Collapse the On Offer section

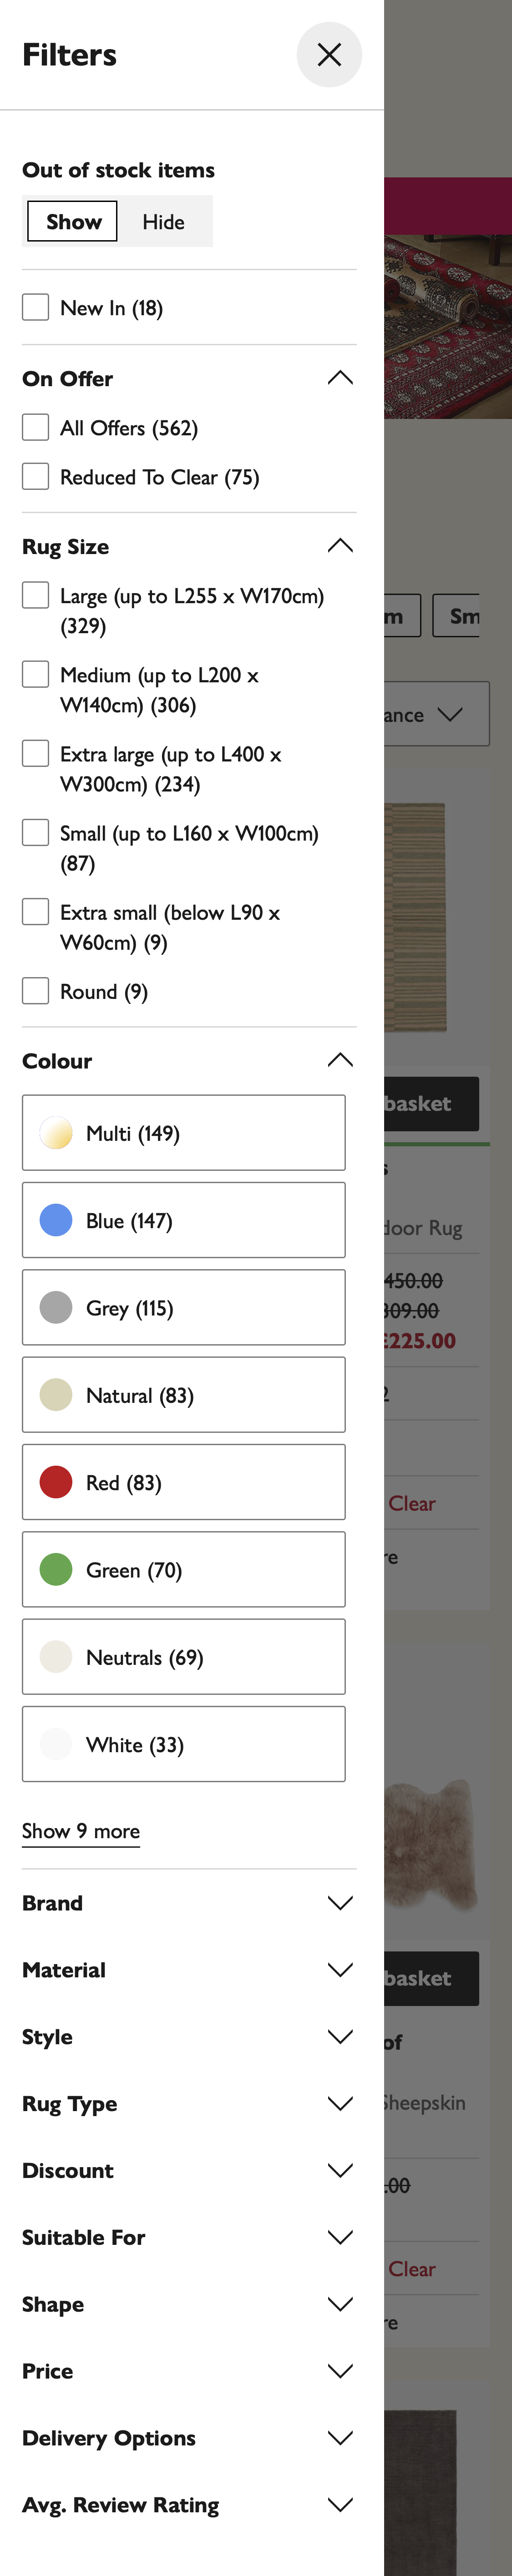coord(339,377)
